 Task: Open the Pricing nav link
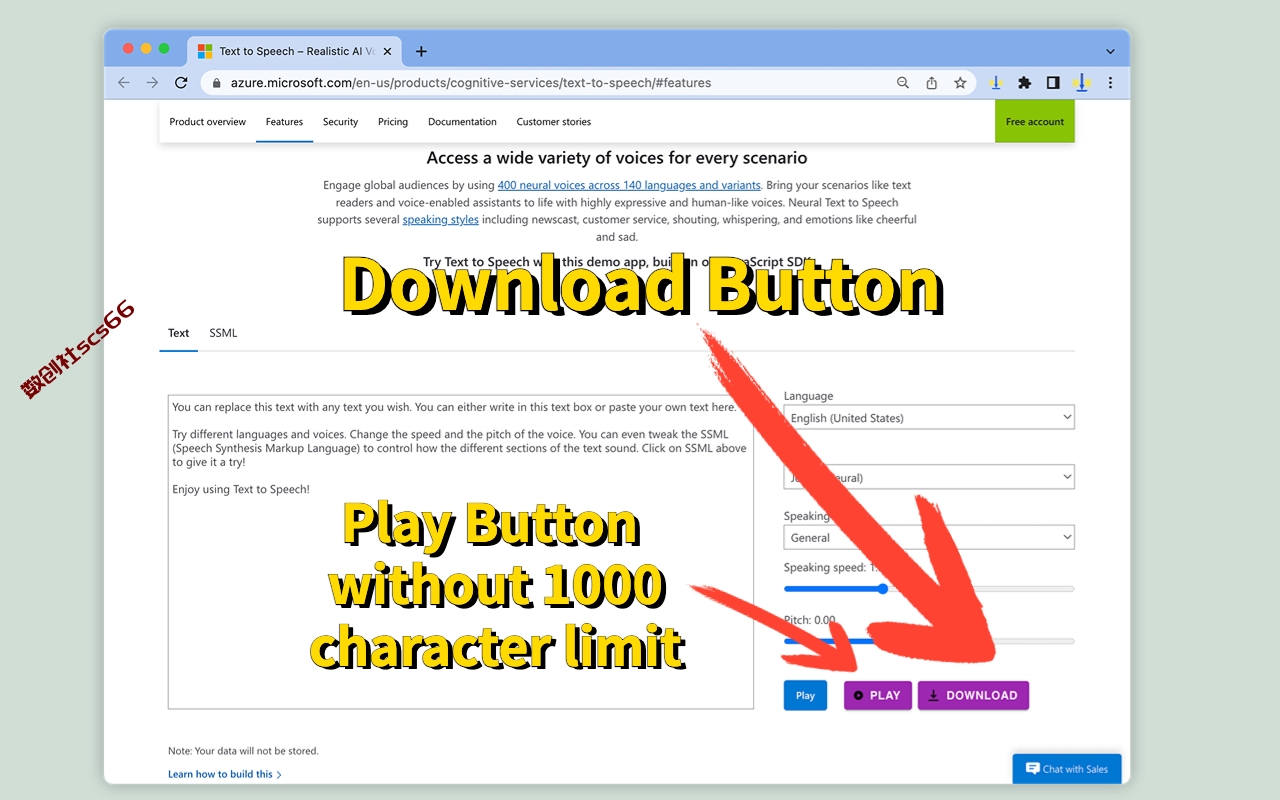[393, 122]
